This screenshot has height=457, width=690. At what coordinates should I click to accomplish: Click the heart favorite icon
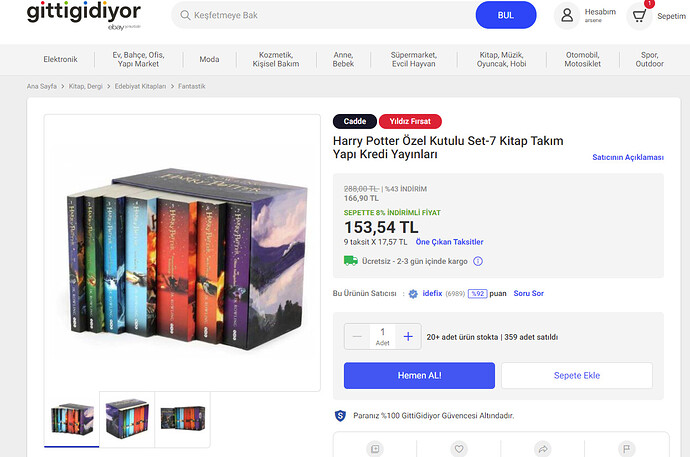coord(459,449)
